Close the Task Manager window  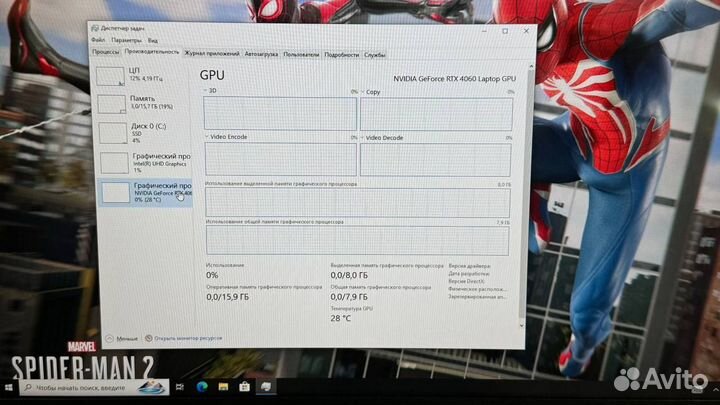(x=526, y=31)
